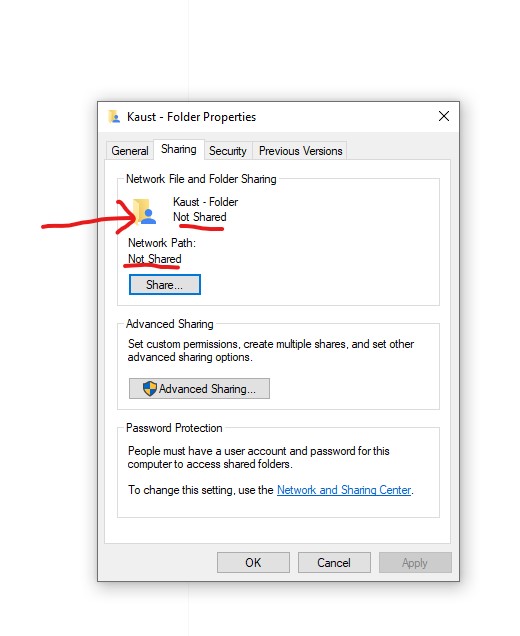
Task: Dismiss the dialog with Cancel
Action: click(334, 563)
